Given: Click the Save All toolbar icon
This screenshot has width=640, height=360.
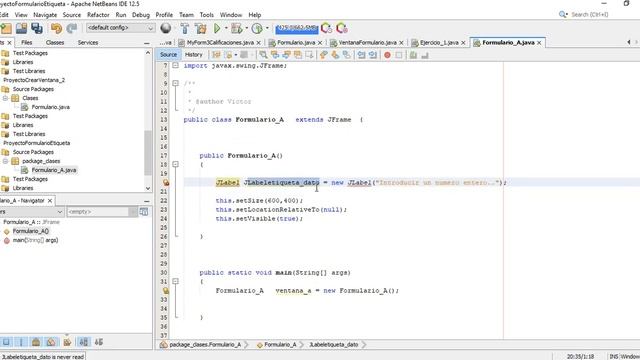Looking at the screenshot, I should click(37, 28).
